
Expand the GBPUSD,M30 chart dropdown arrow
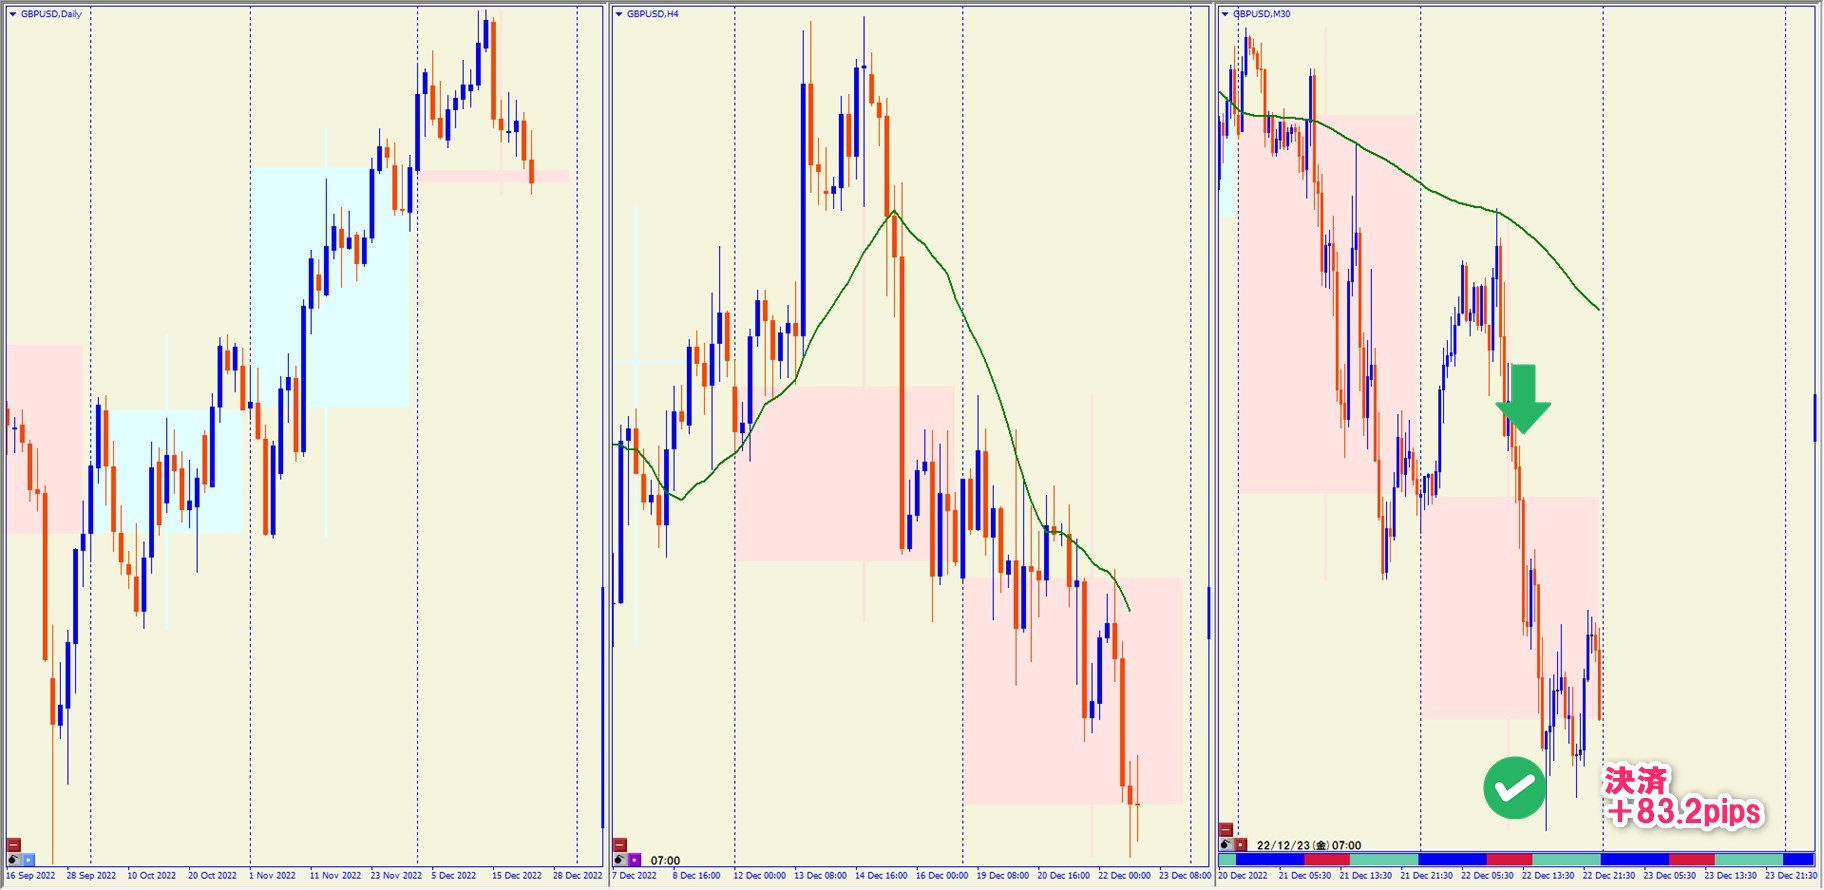point(1225,14)
